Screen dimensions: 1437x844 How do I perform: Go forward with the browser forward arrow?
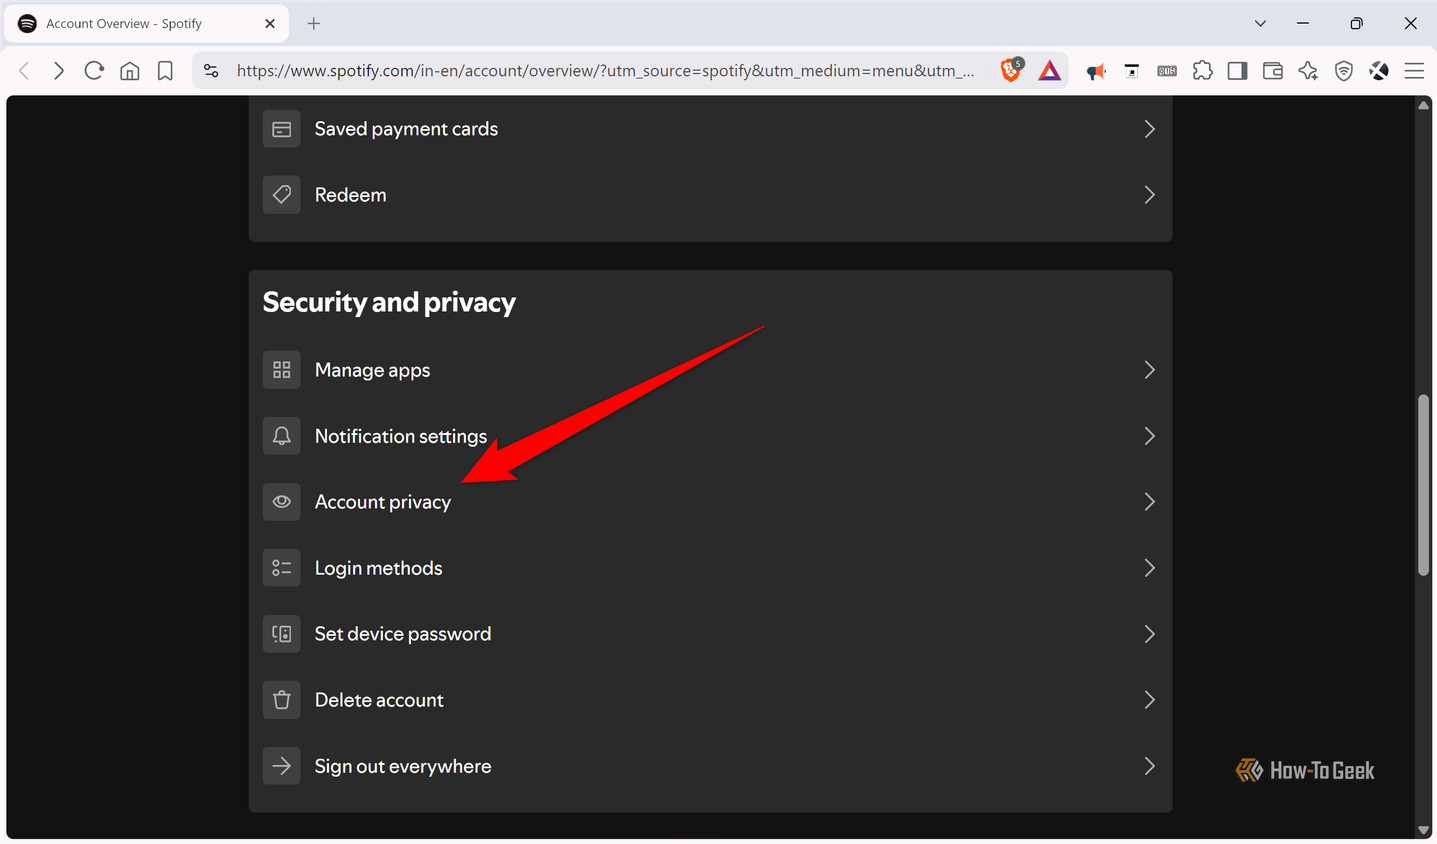pos(59,71)
